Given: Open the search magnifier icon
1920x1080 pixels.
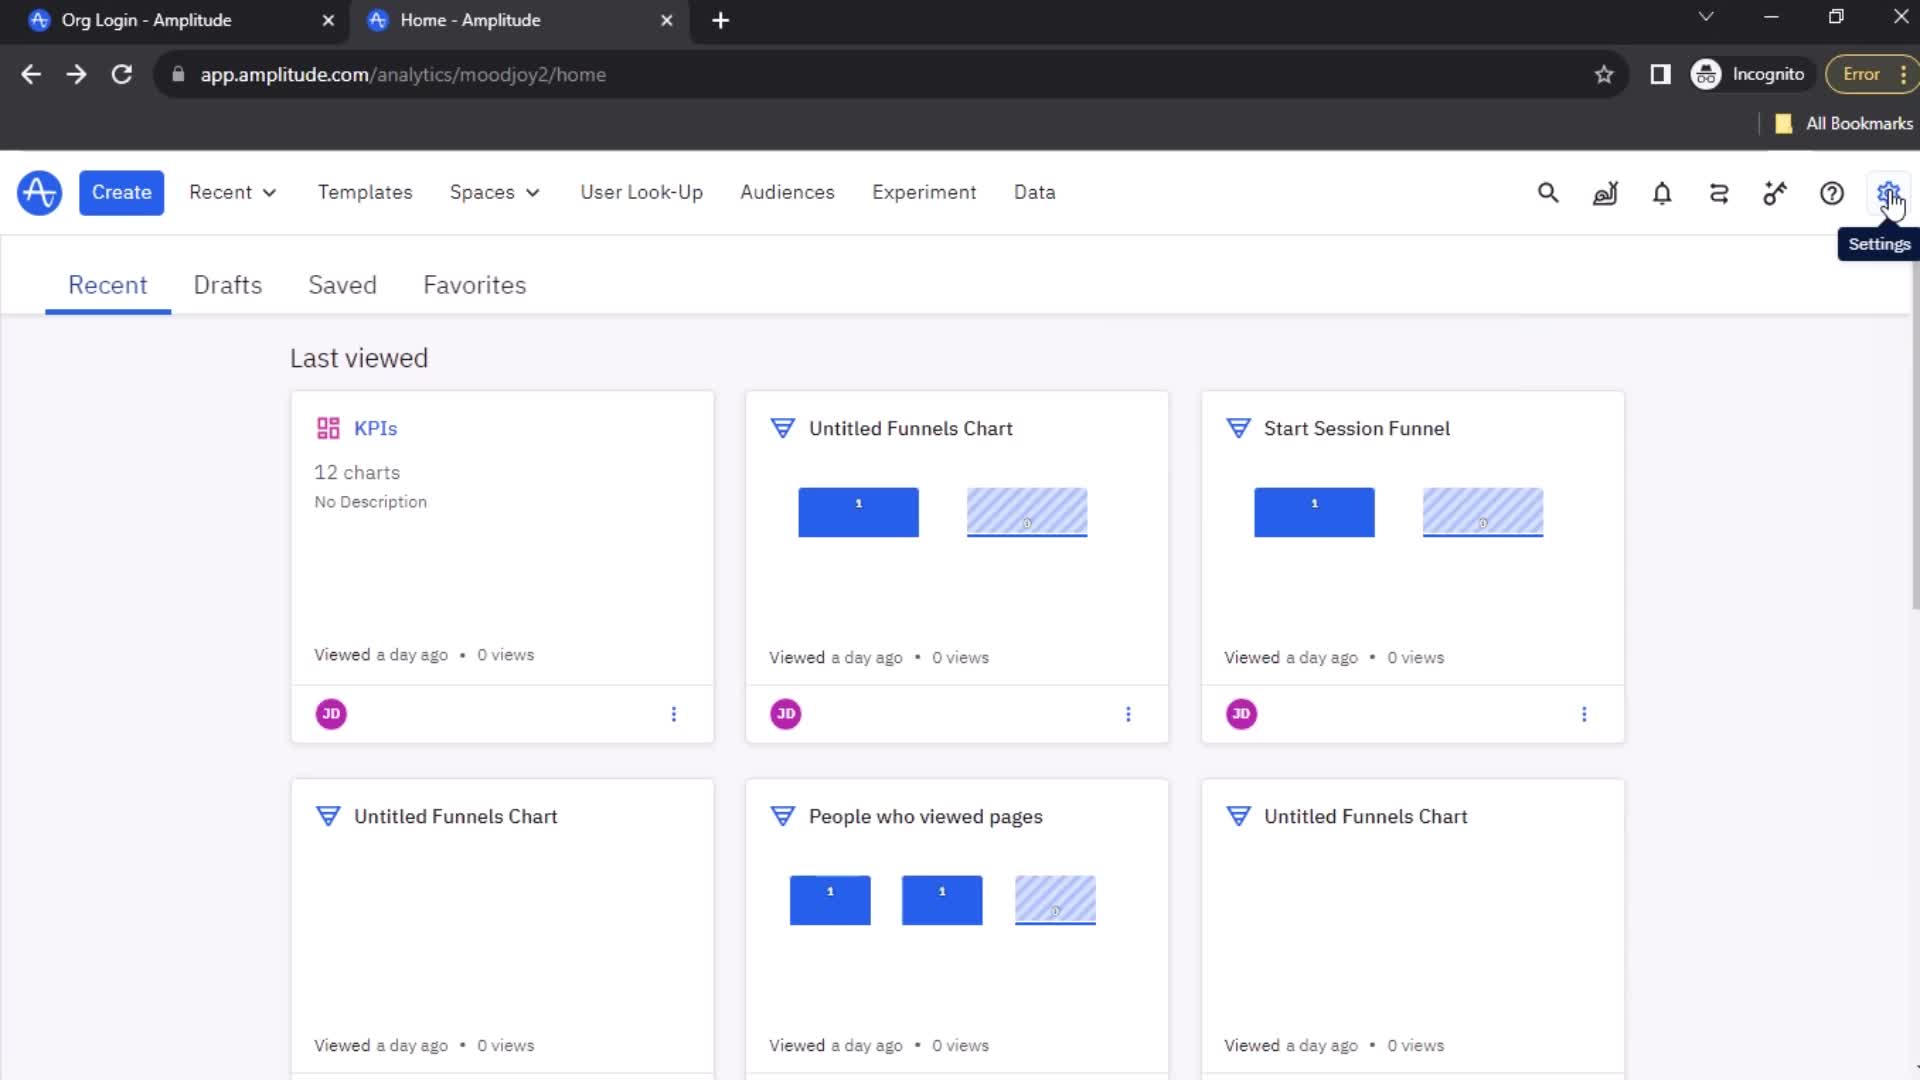Looking at the screenshot, I should (1548, 193).
